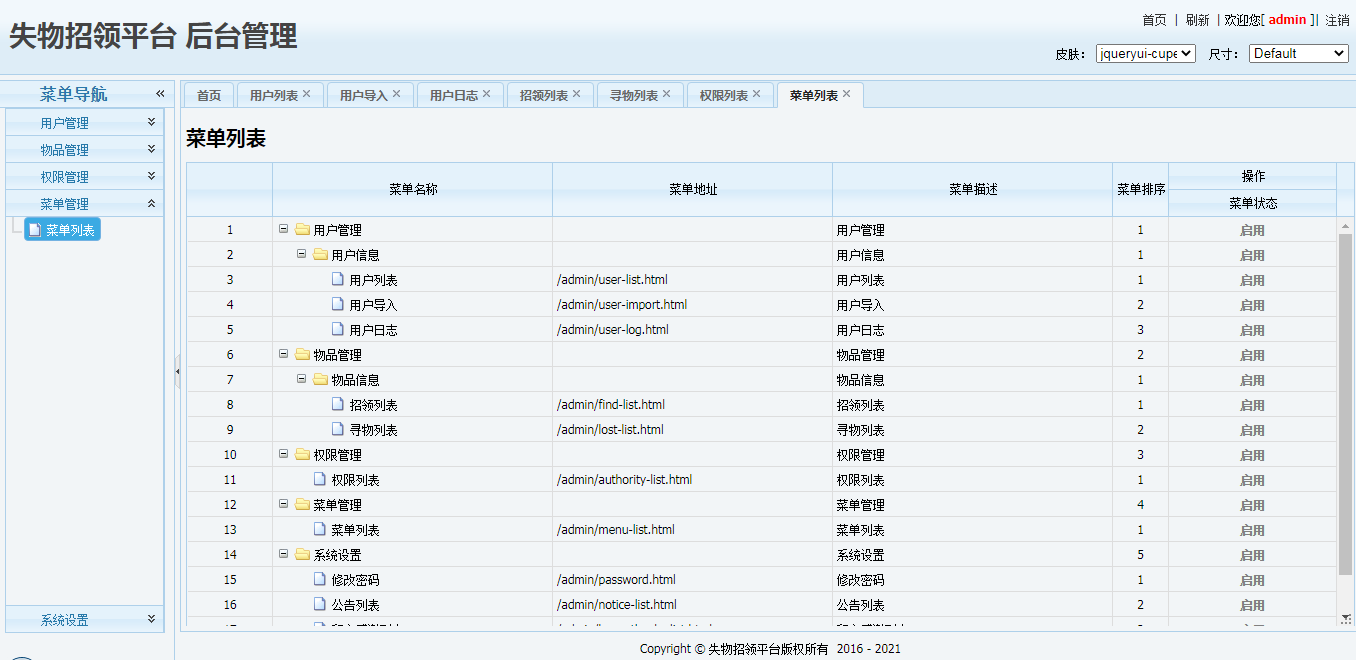Image resolution: width=1356 pixels, height=660 pixels.
Task: Switch to the 用户日志 tab
Action: click(453, 96)
